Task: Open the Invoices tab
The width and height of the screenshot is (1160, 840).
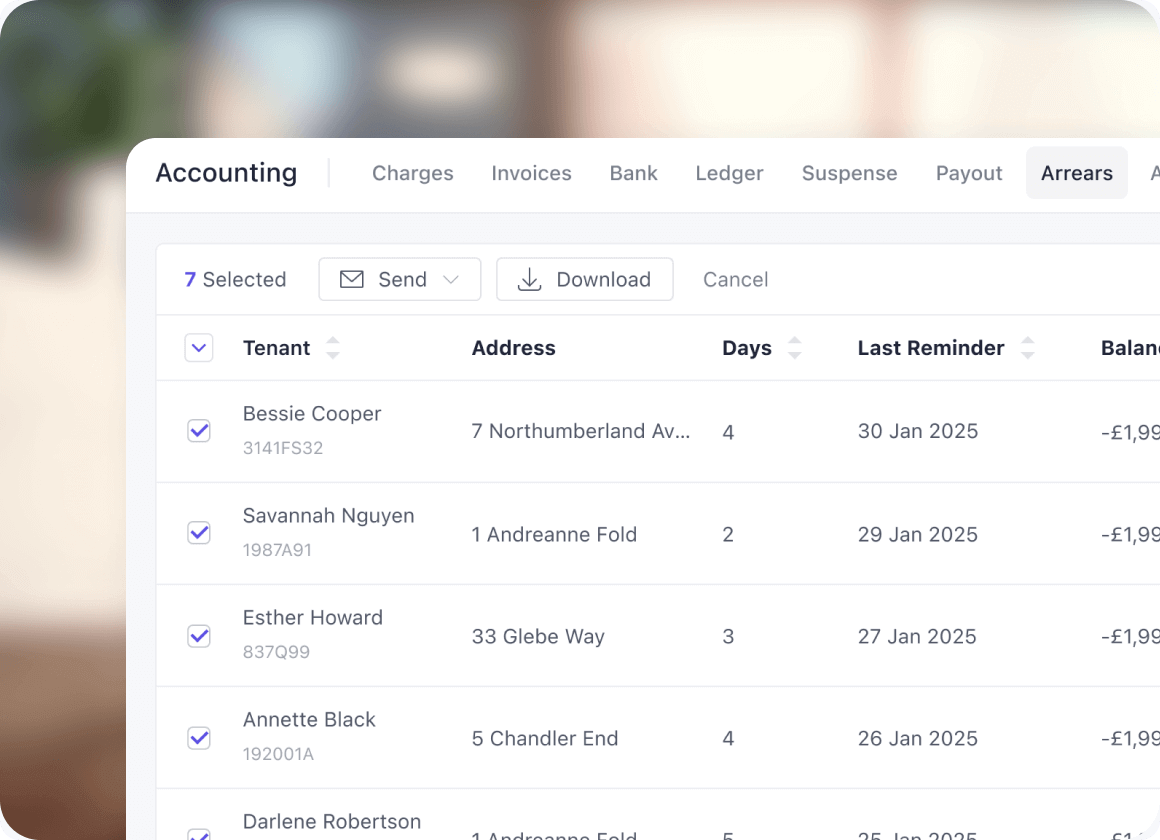Action: (531, 173)
